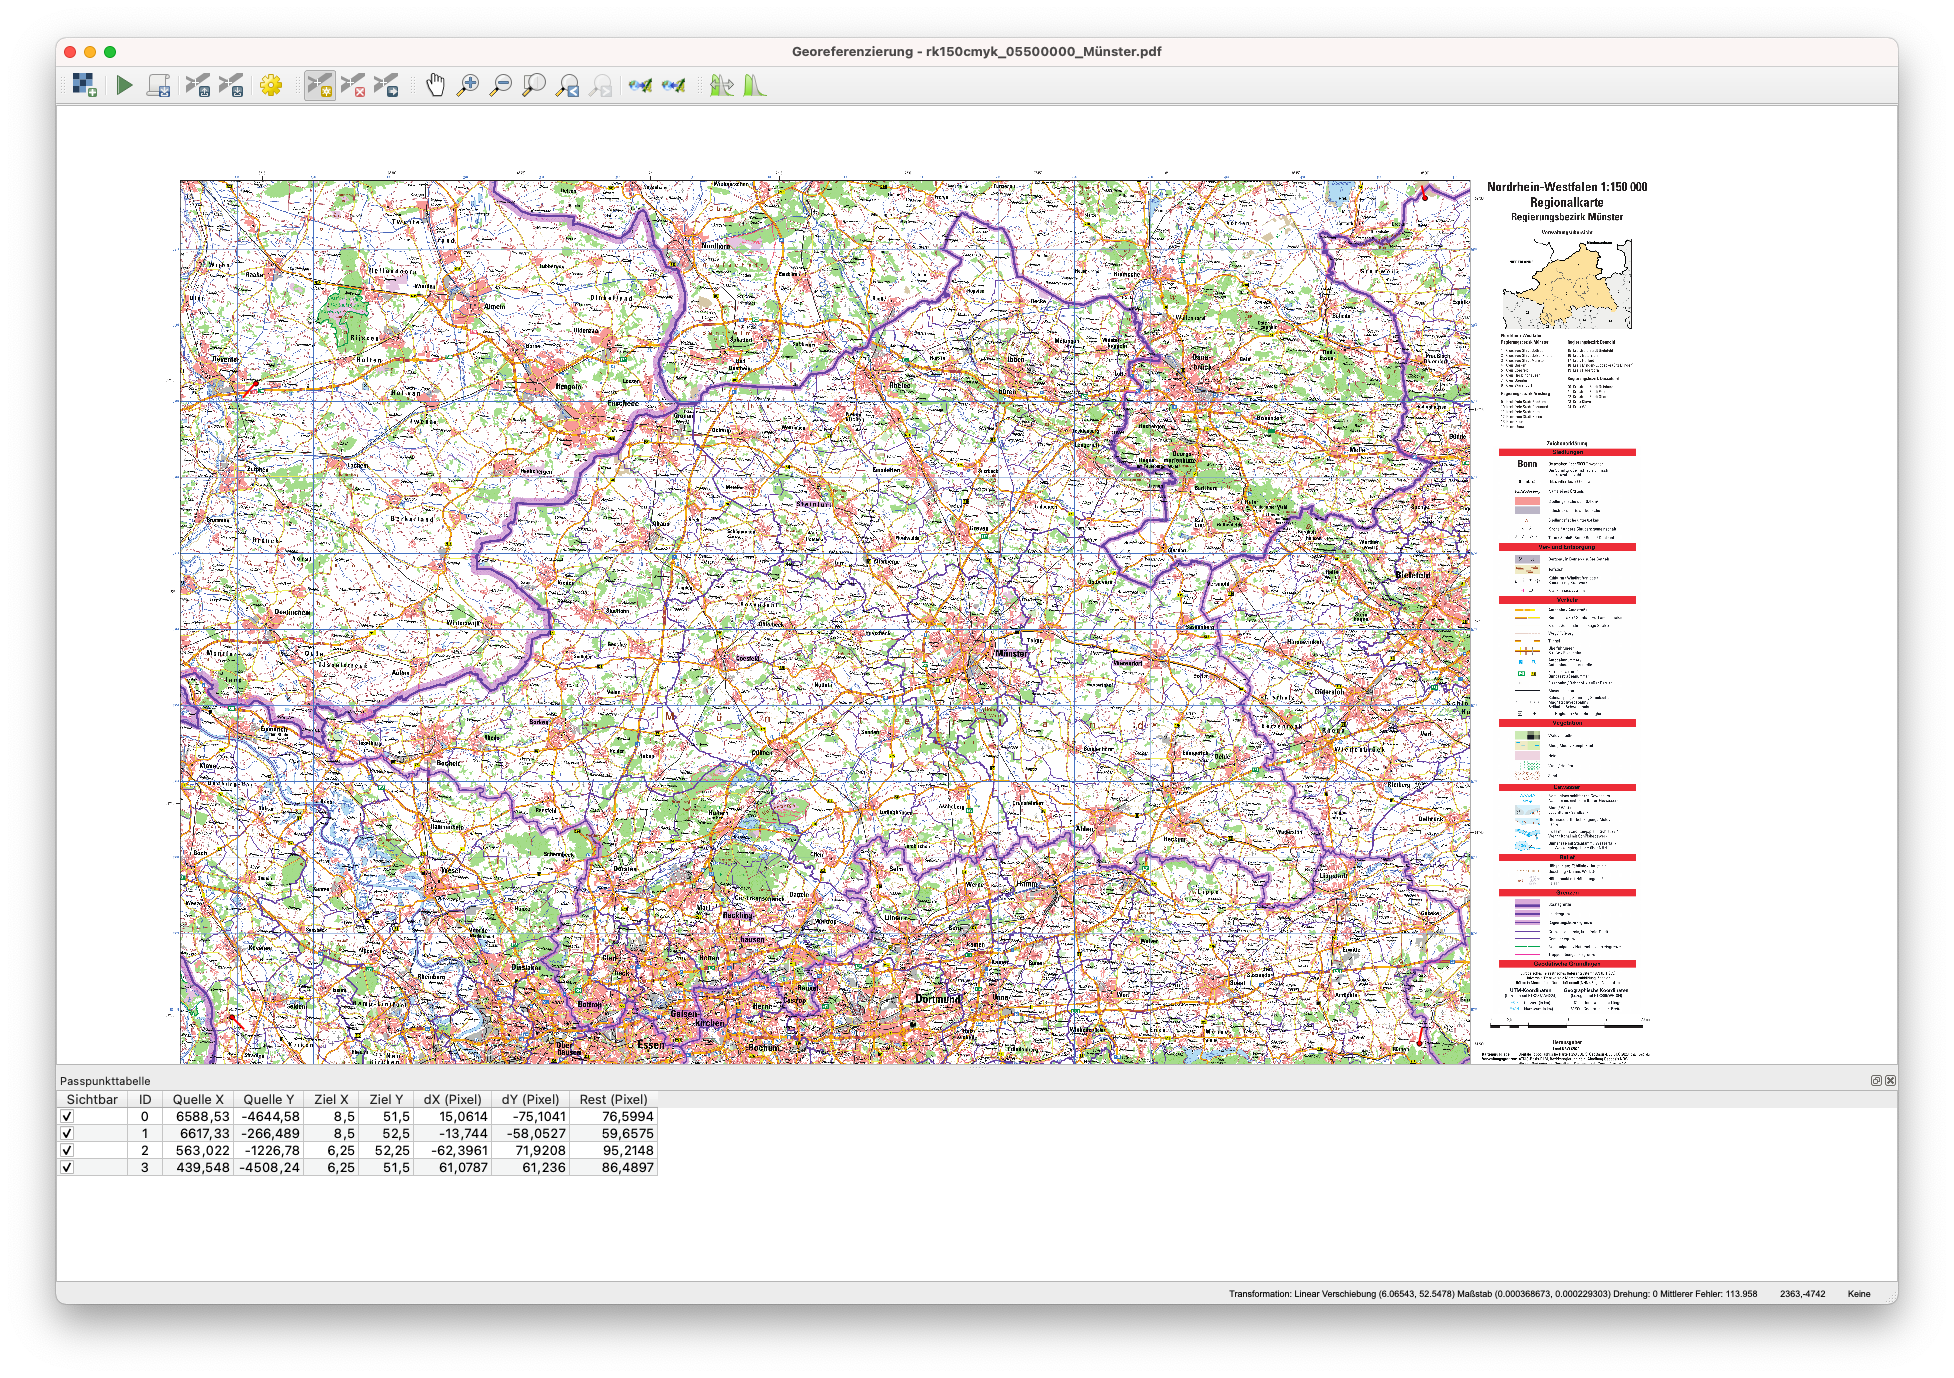Select Rest cell 59,6575

point(613,1133)
